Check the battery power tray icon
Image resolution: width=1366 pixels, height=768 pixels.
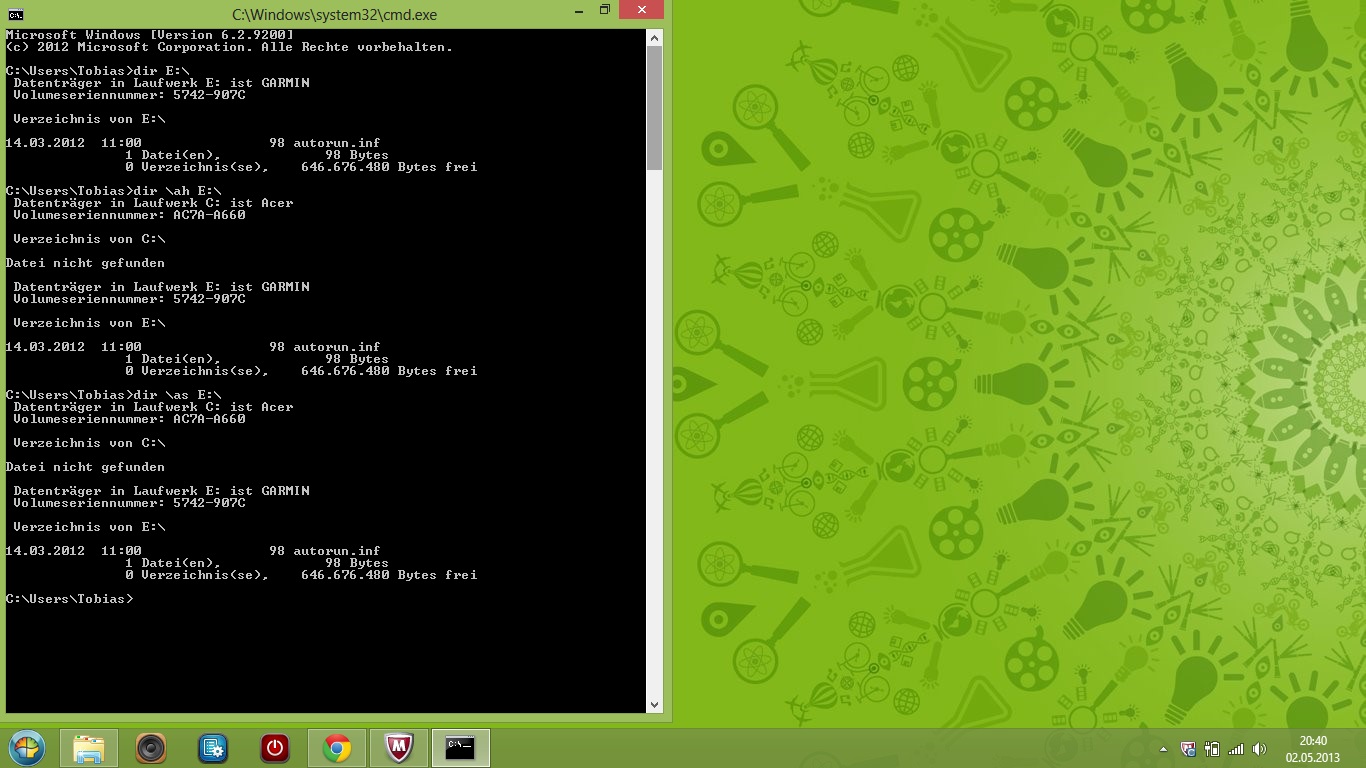click(x=1212, y=748)
